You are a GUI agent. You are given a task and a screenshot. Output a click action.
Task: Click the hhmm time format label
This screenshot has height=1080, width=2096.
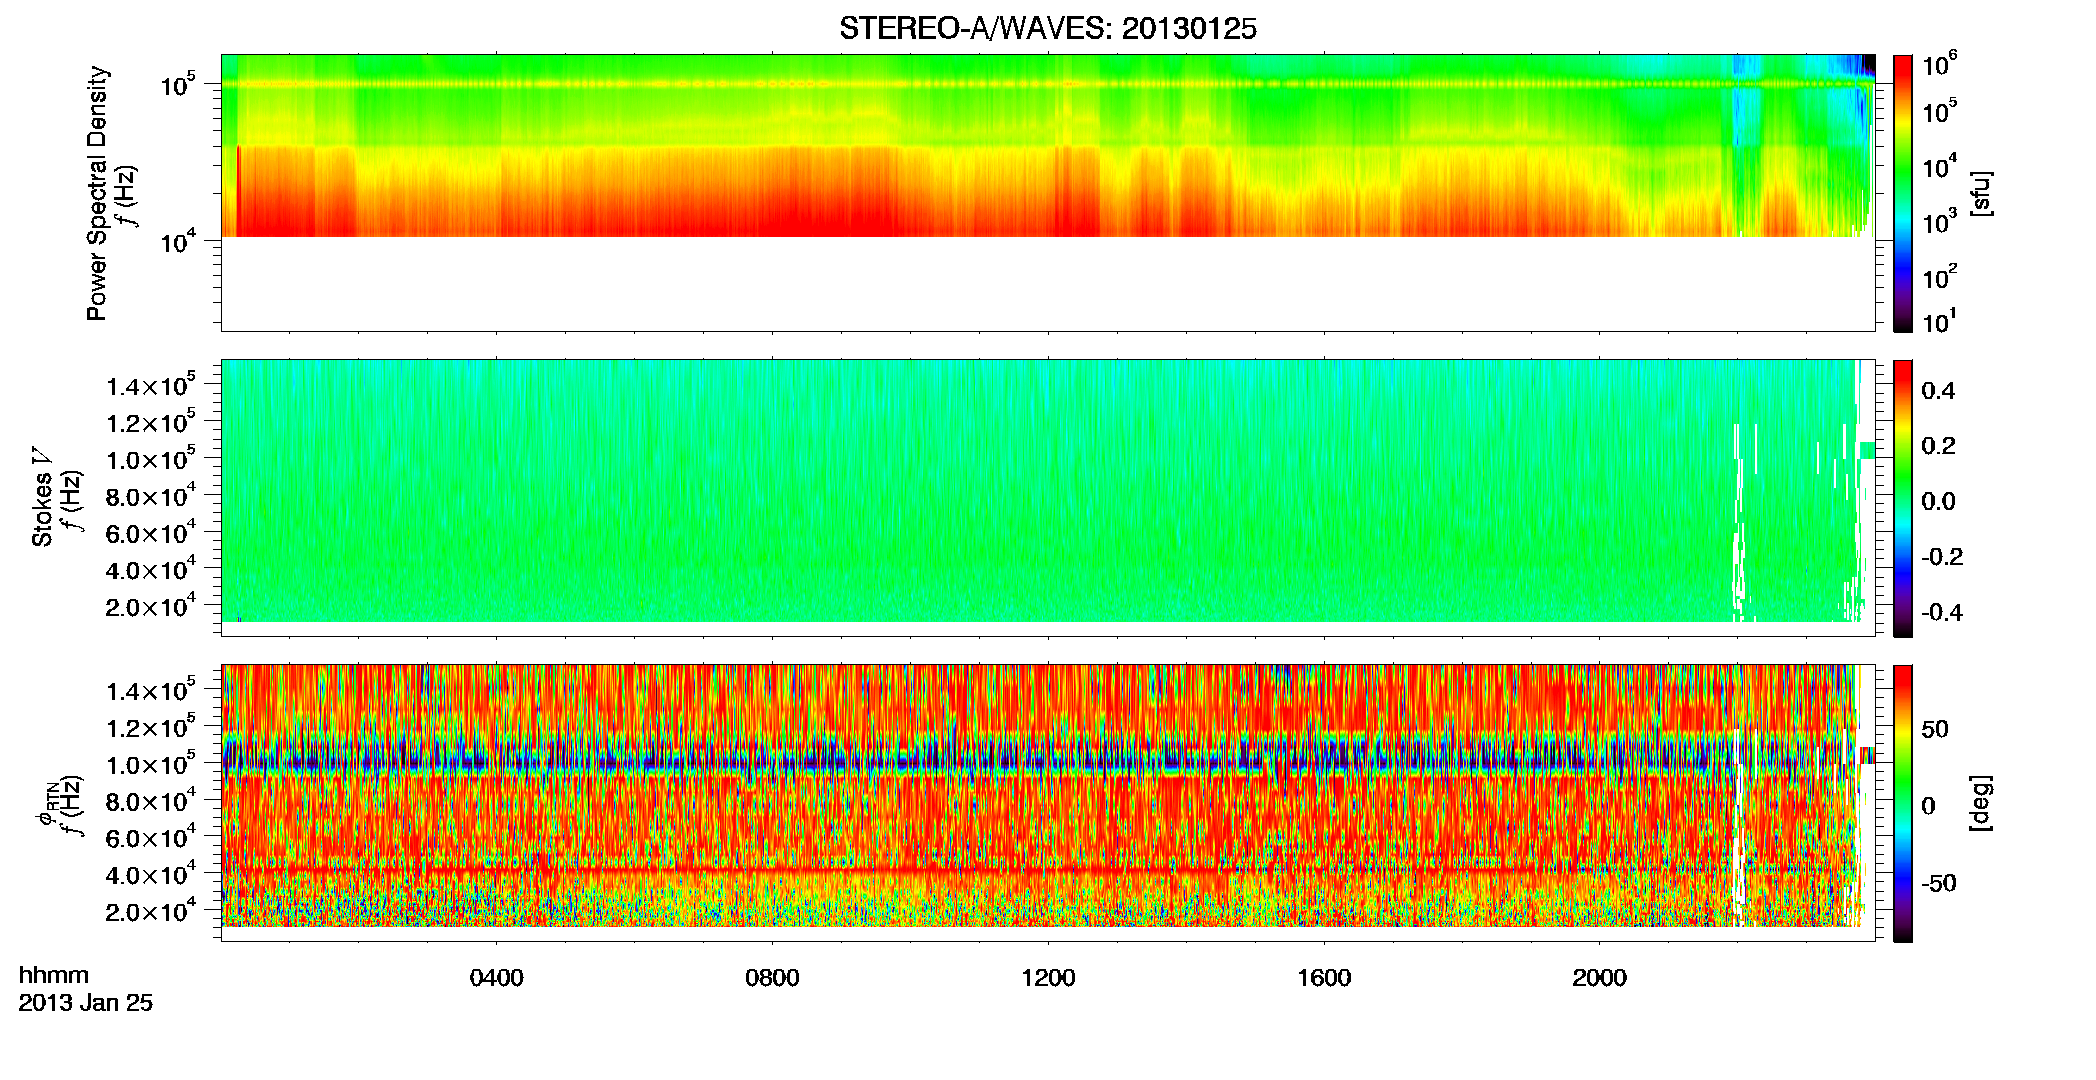54,976
